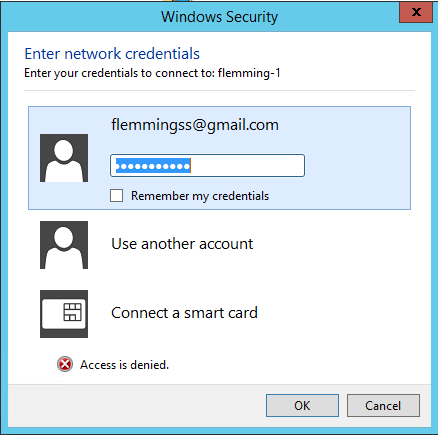
Task: Close the Windows Security dialog
Action: [x=416, y=12]
